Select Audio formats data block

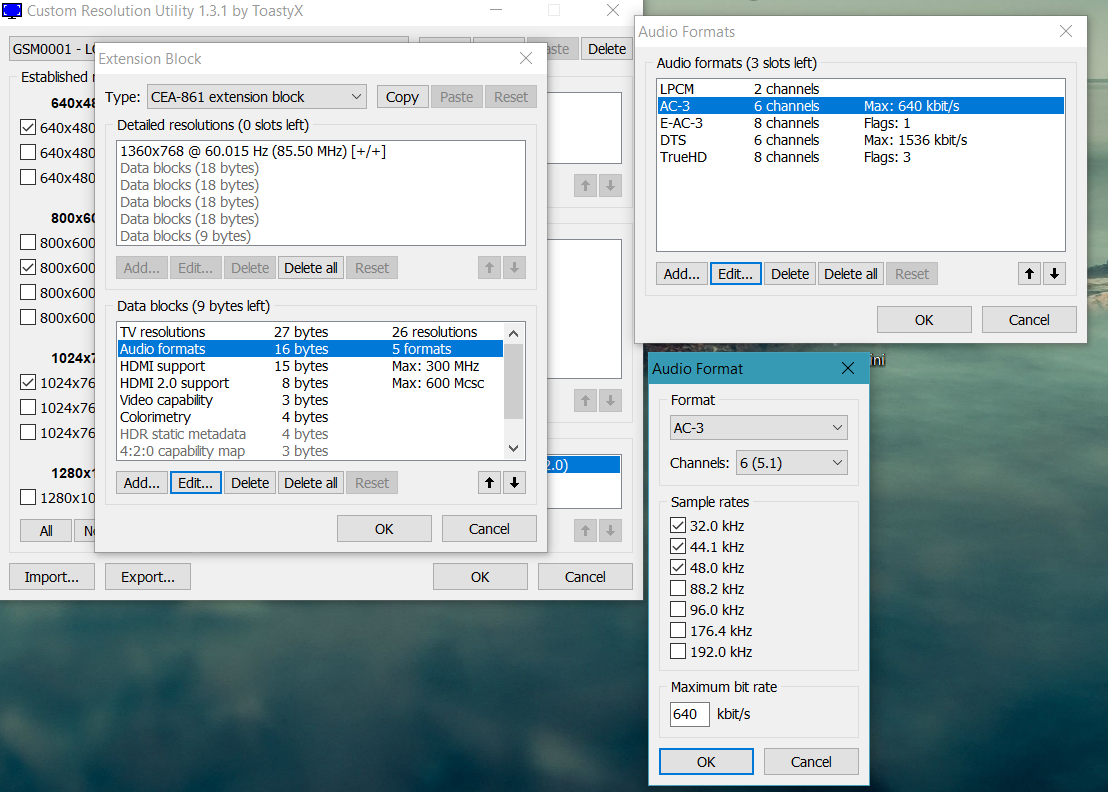tap(310, 349)
